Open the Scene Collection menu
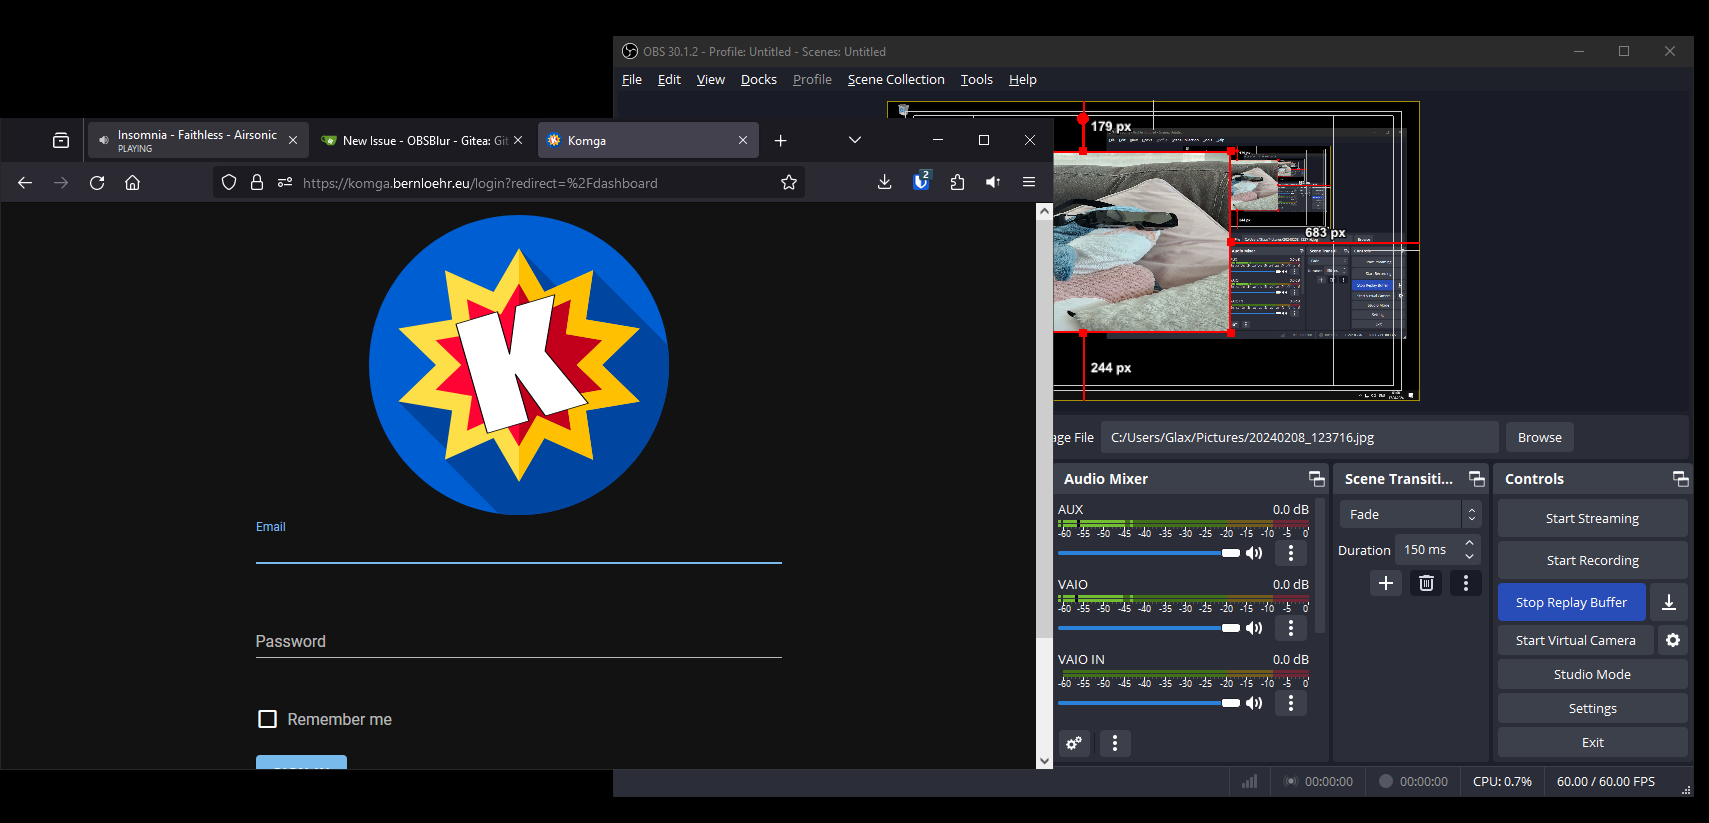Viewport: 1709px width, 823px height. click(x=895, y=80)
